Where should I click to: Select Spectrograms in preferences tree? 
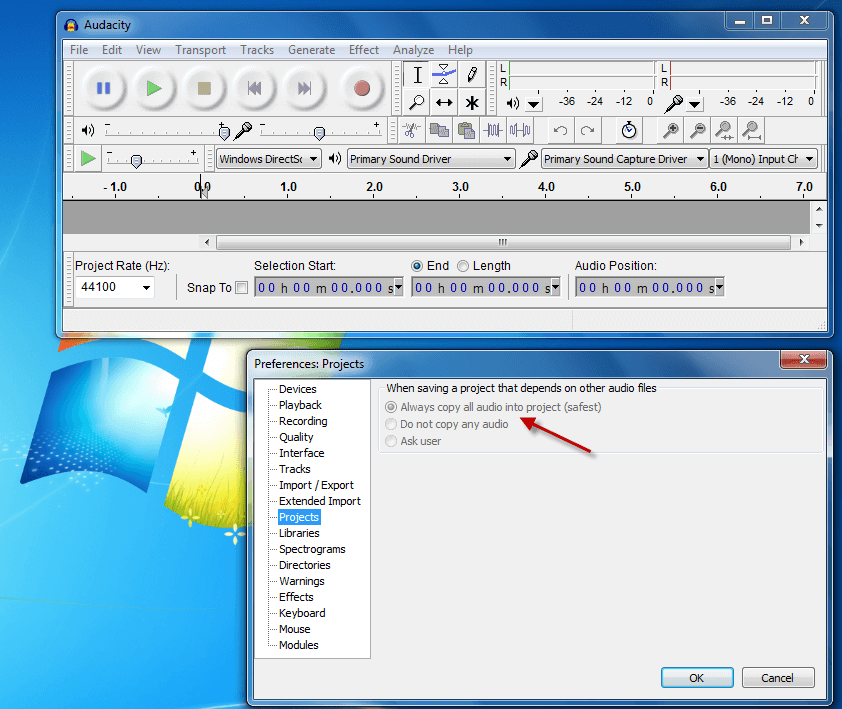pos(312,549)
